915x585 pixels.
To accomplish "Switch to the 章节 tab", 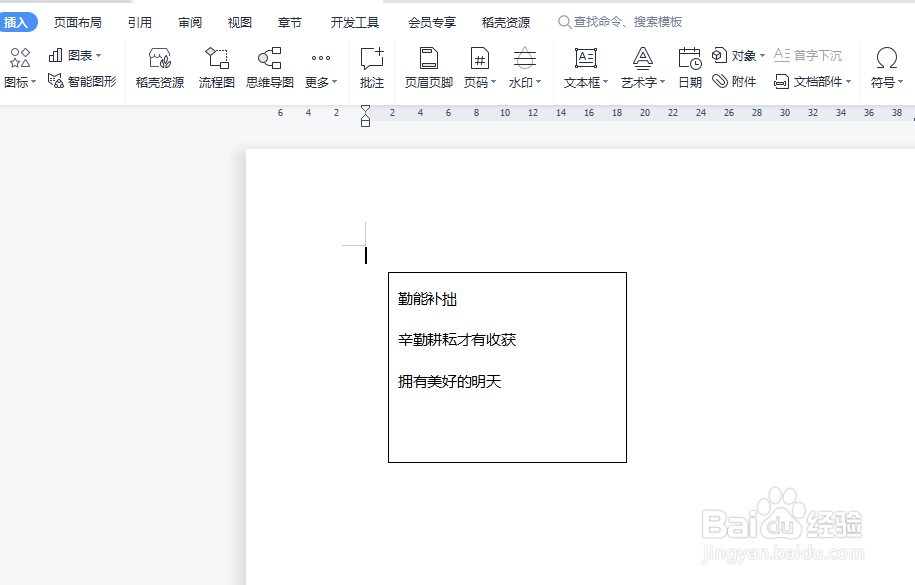I will click(x=290, y=22).
